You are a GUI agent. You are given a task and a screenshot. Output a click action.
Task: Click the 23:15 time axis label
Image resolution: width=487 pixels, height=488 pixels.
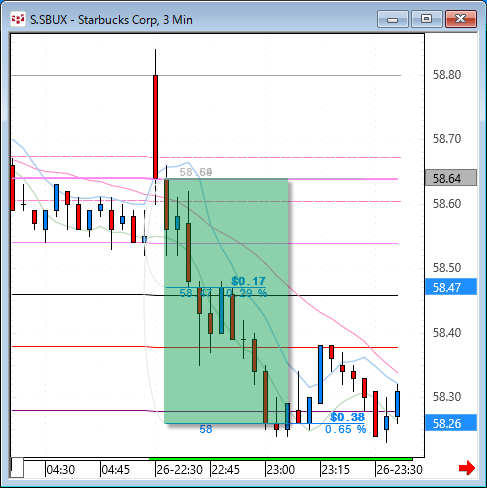[336, 470]
